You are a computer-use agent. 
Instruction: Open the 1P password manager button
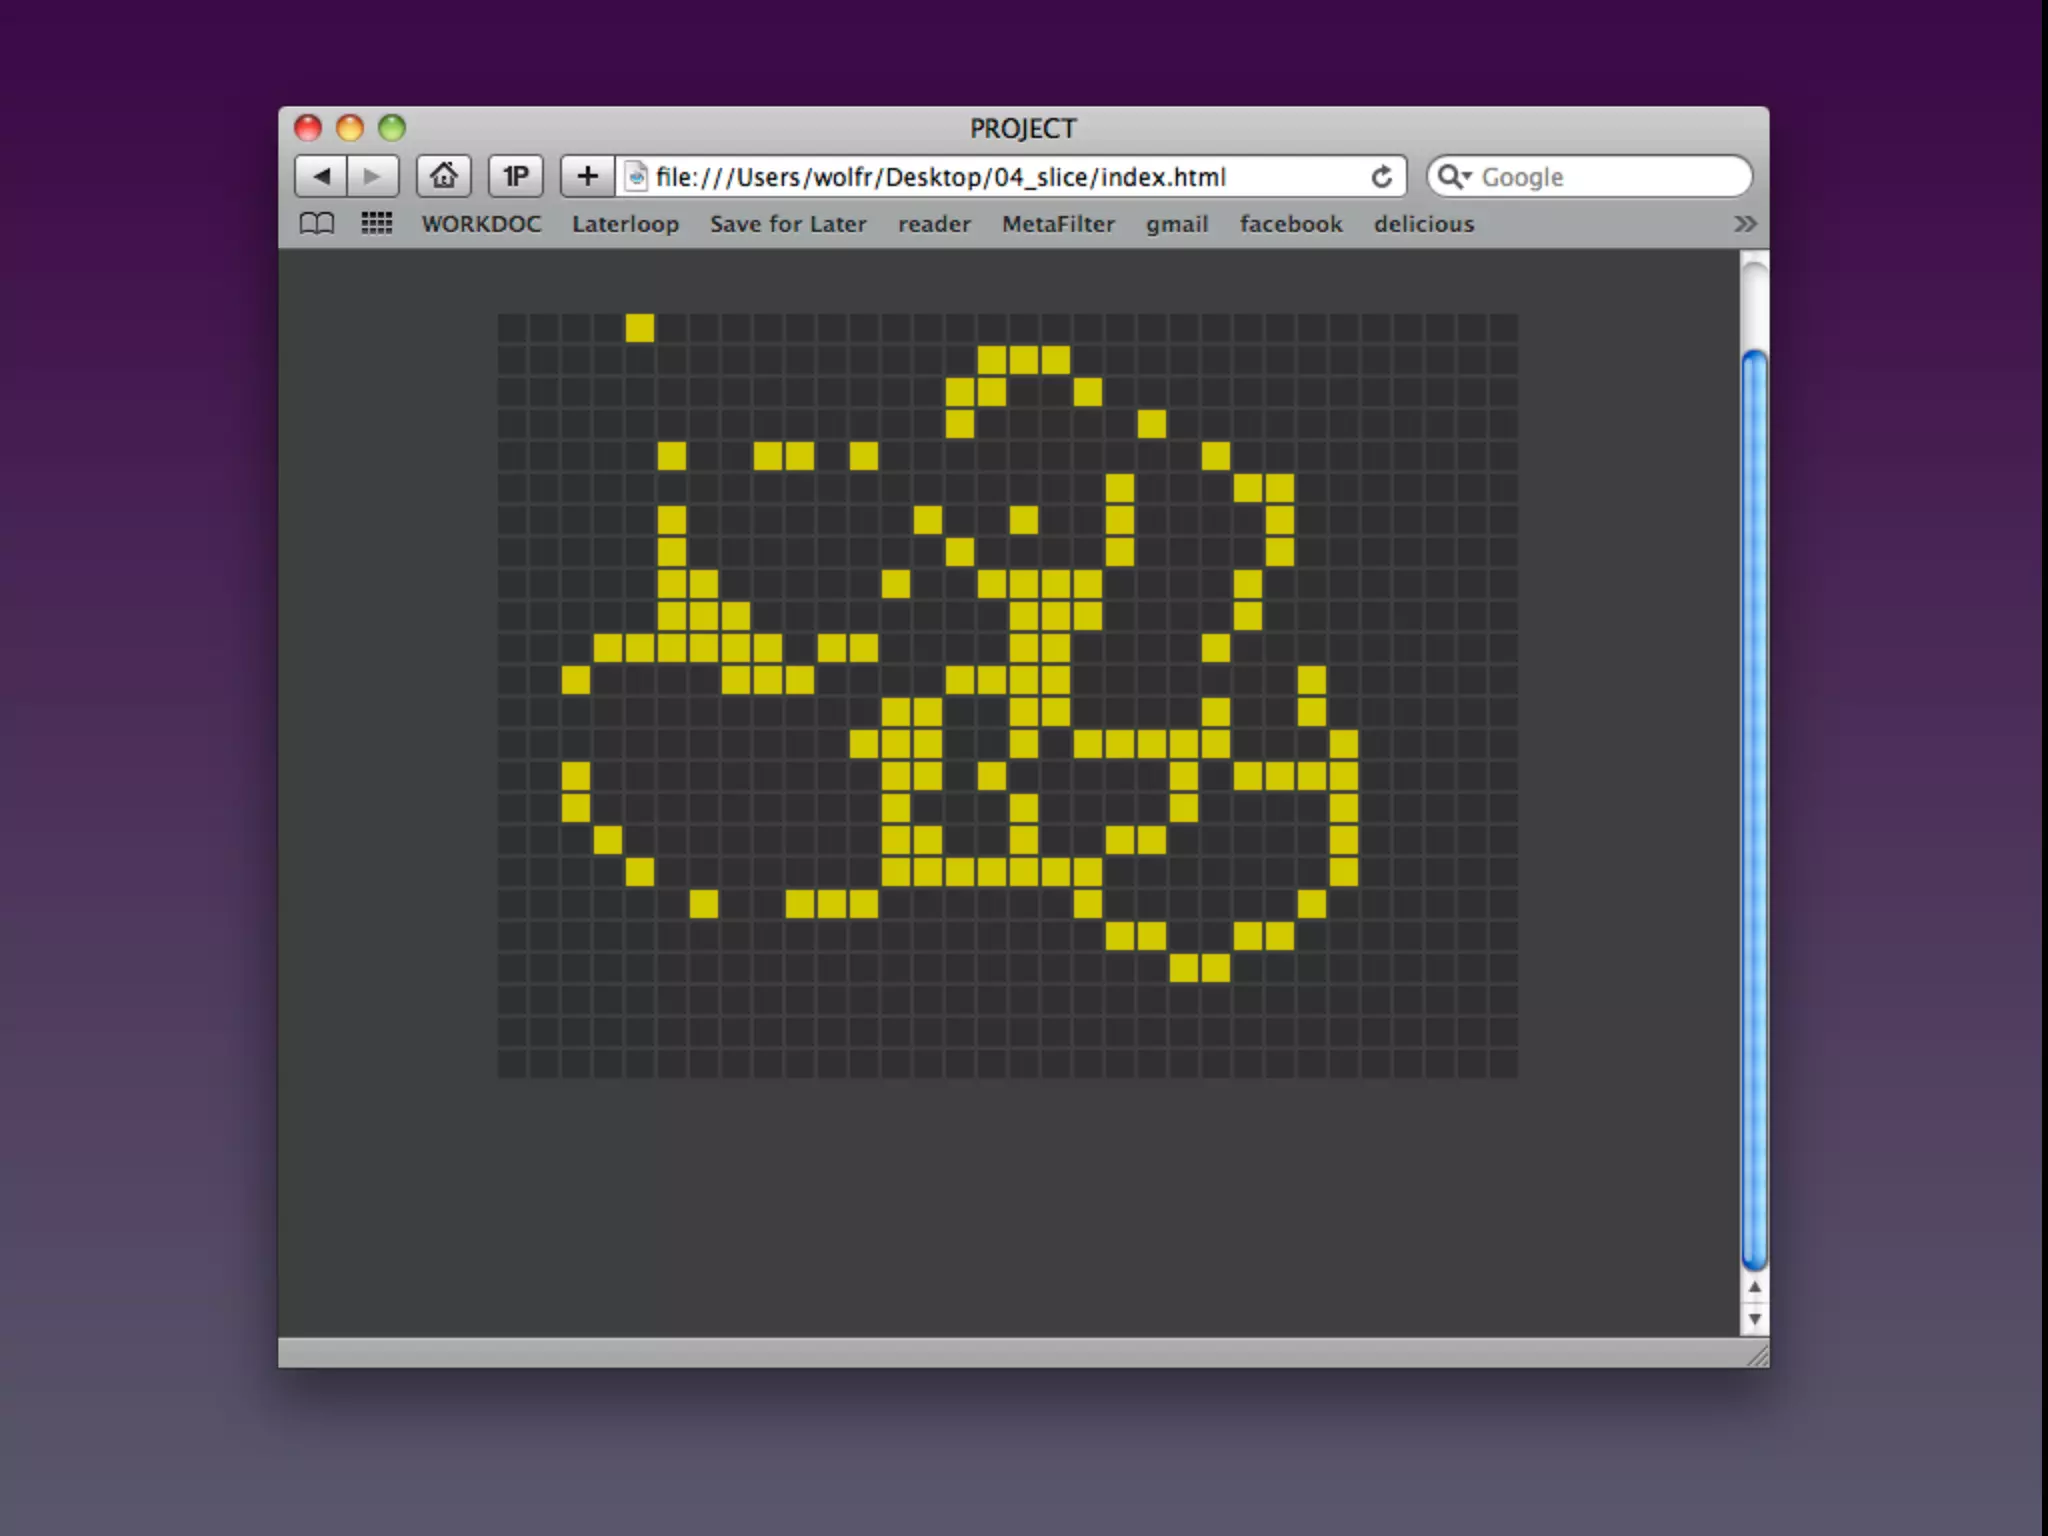pyautogui.click(x=515, y=177)
